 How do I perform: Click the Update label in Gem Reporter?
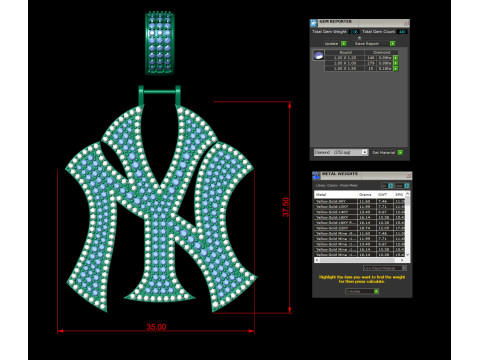point(331,44)
